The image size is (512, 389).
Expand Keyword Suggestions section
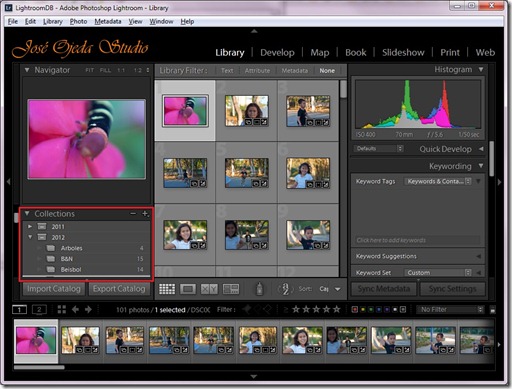479,256
